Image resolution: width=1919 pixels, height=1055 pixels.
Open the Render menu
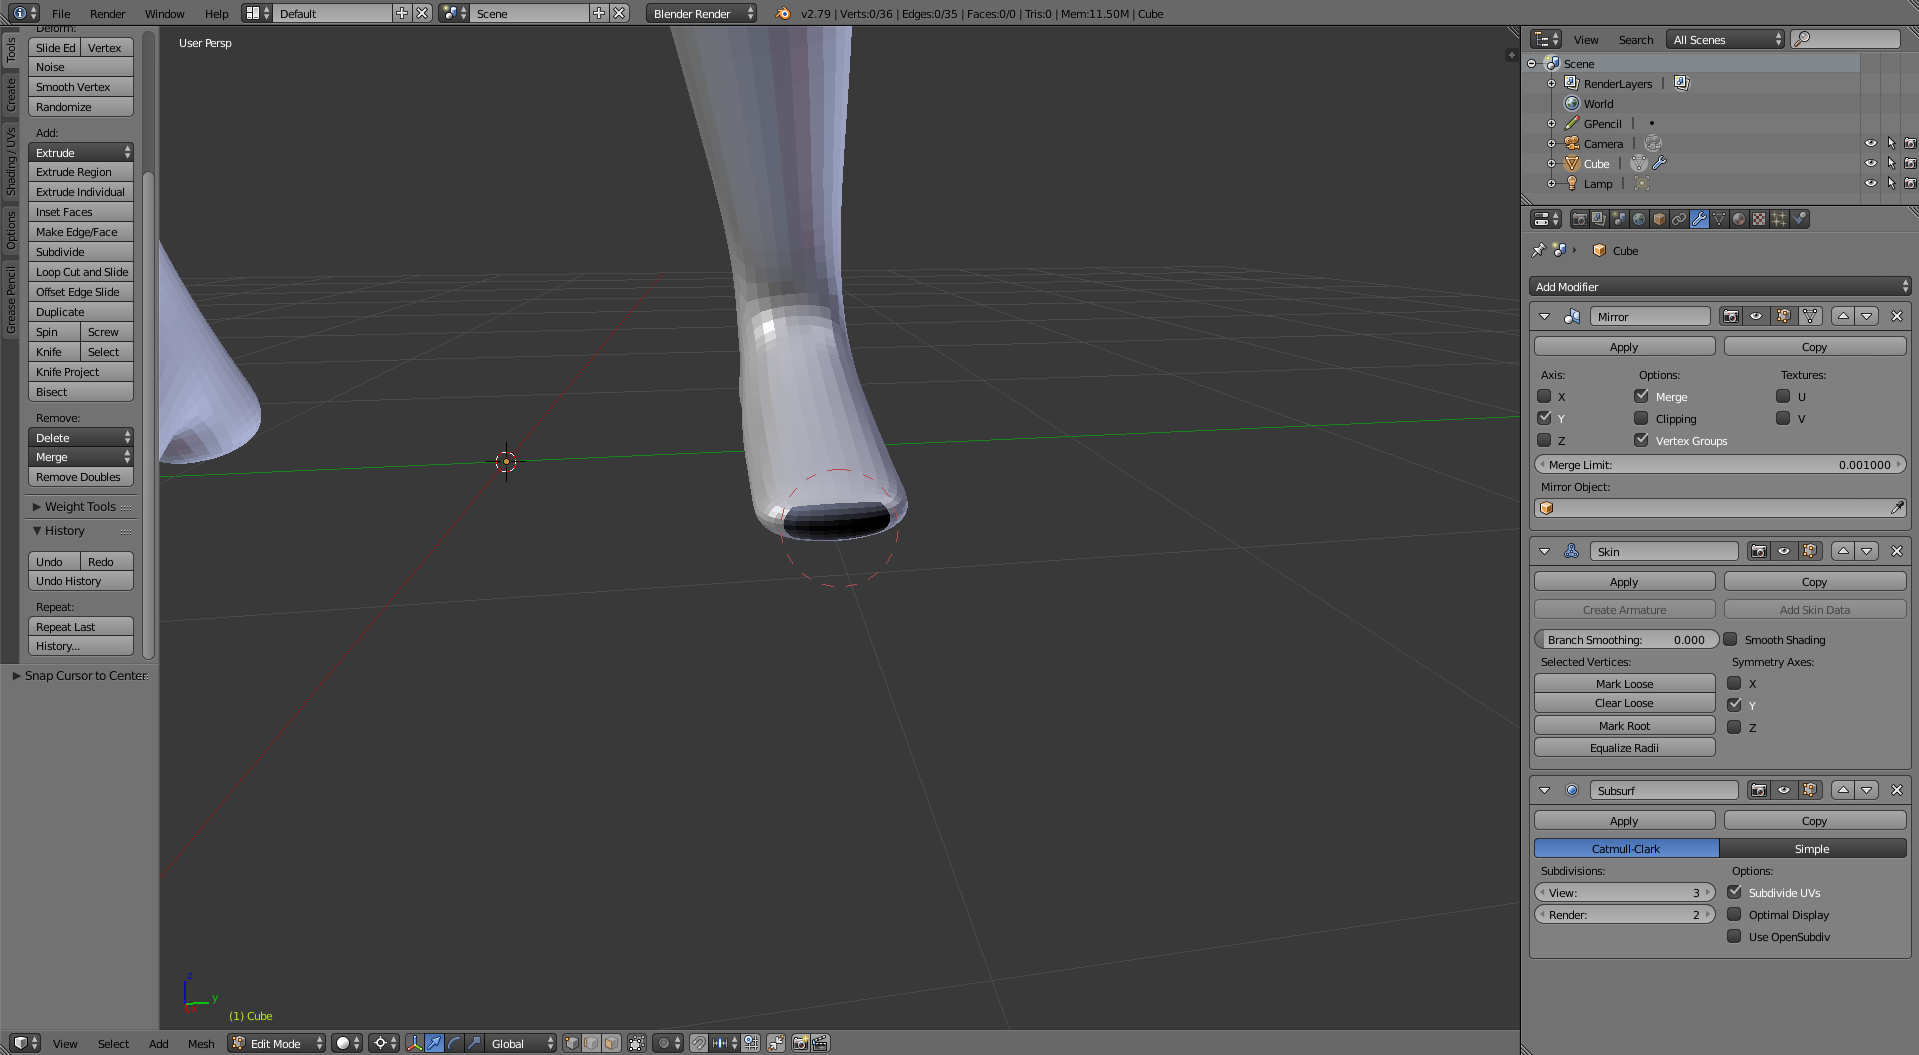point(107,13)
